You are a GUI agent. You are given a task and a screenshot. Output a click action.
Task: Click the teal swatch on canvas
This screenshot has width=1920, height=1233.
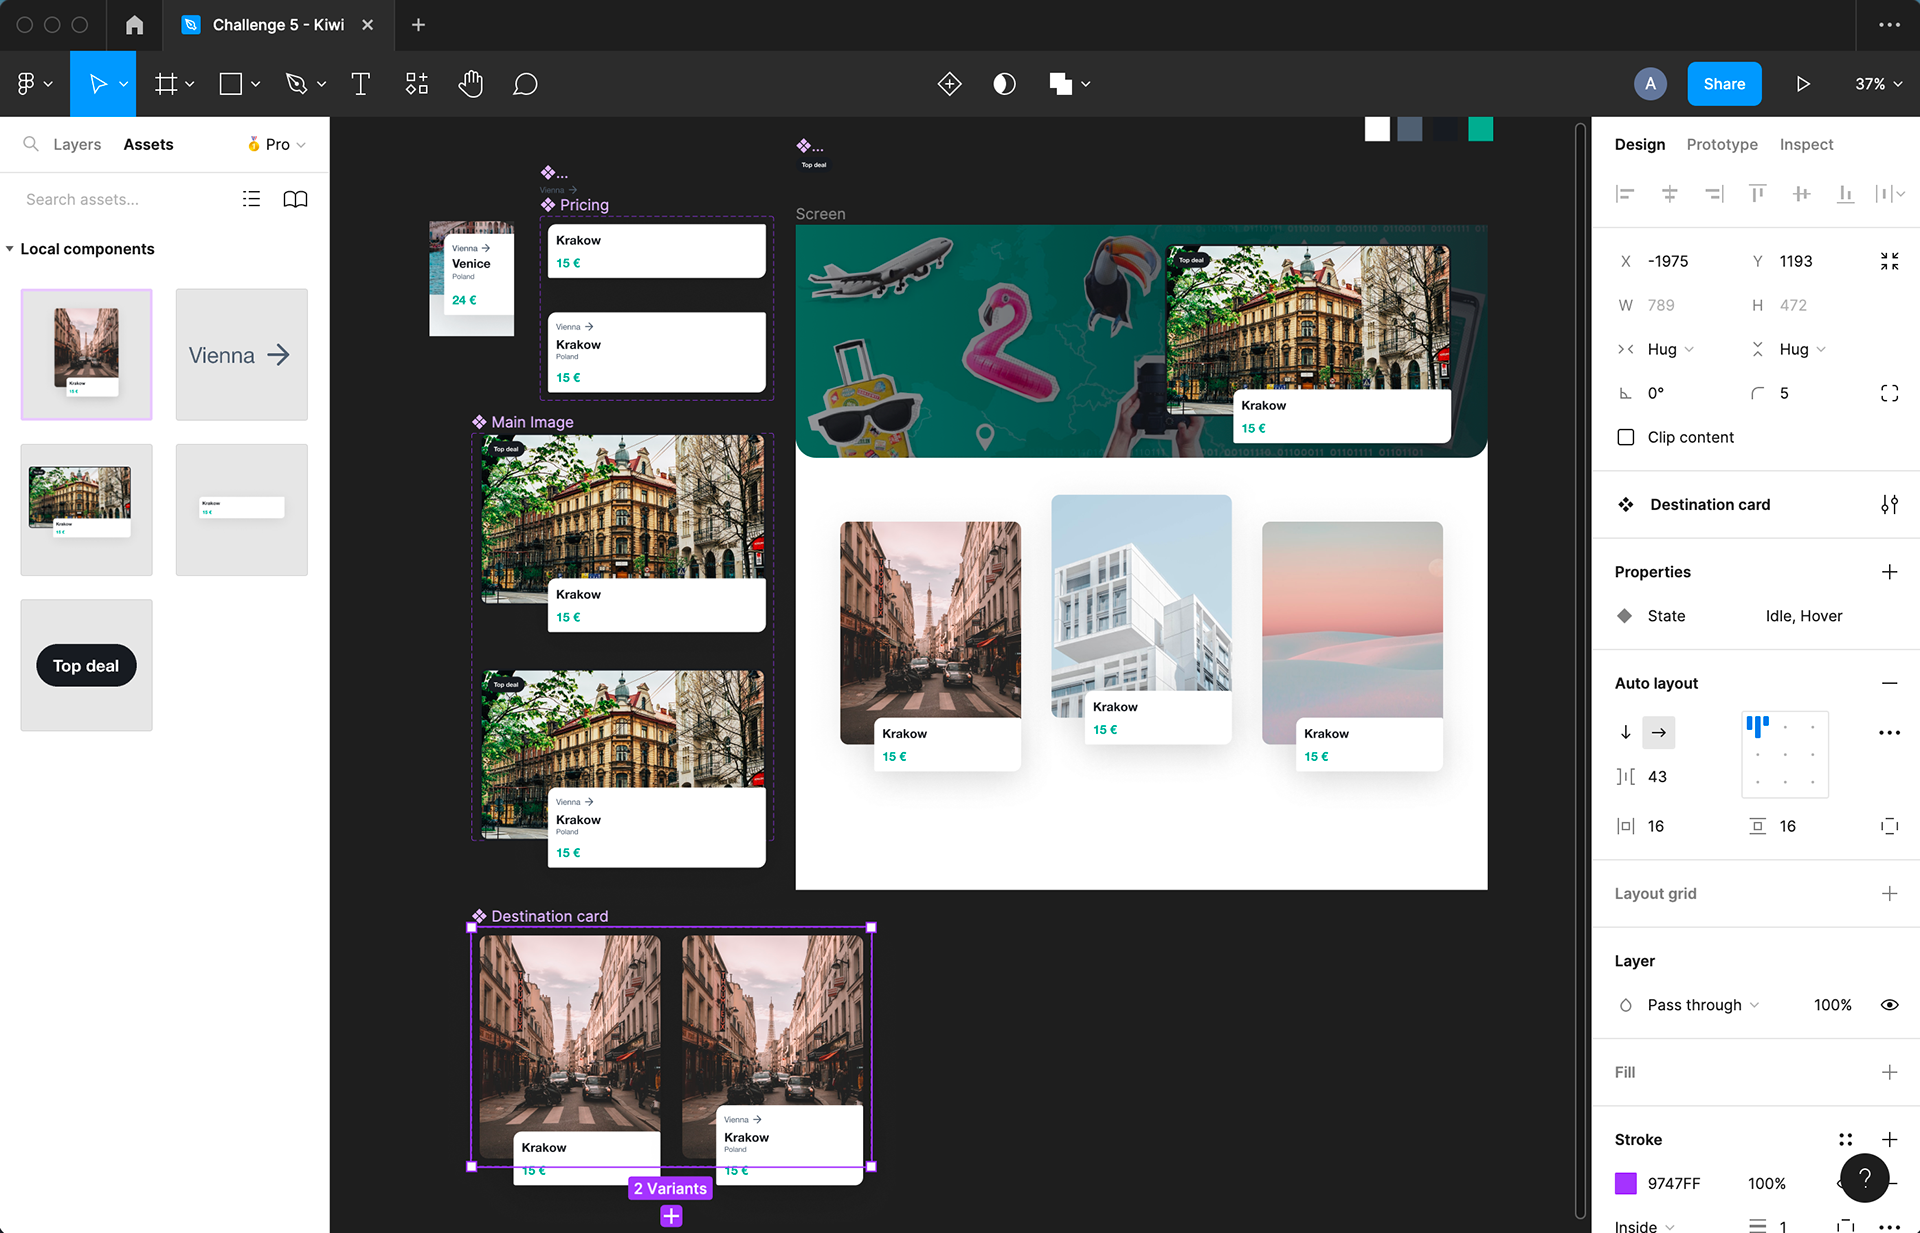click(1480, 129)
